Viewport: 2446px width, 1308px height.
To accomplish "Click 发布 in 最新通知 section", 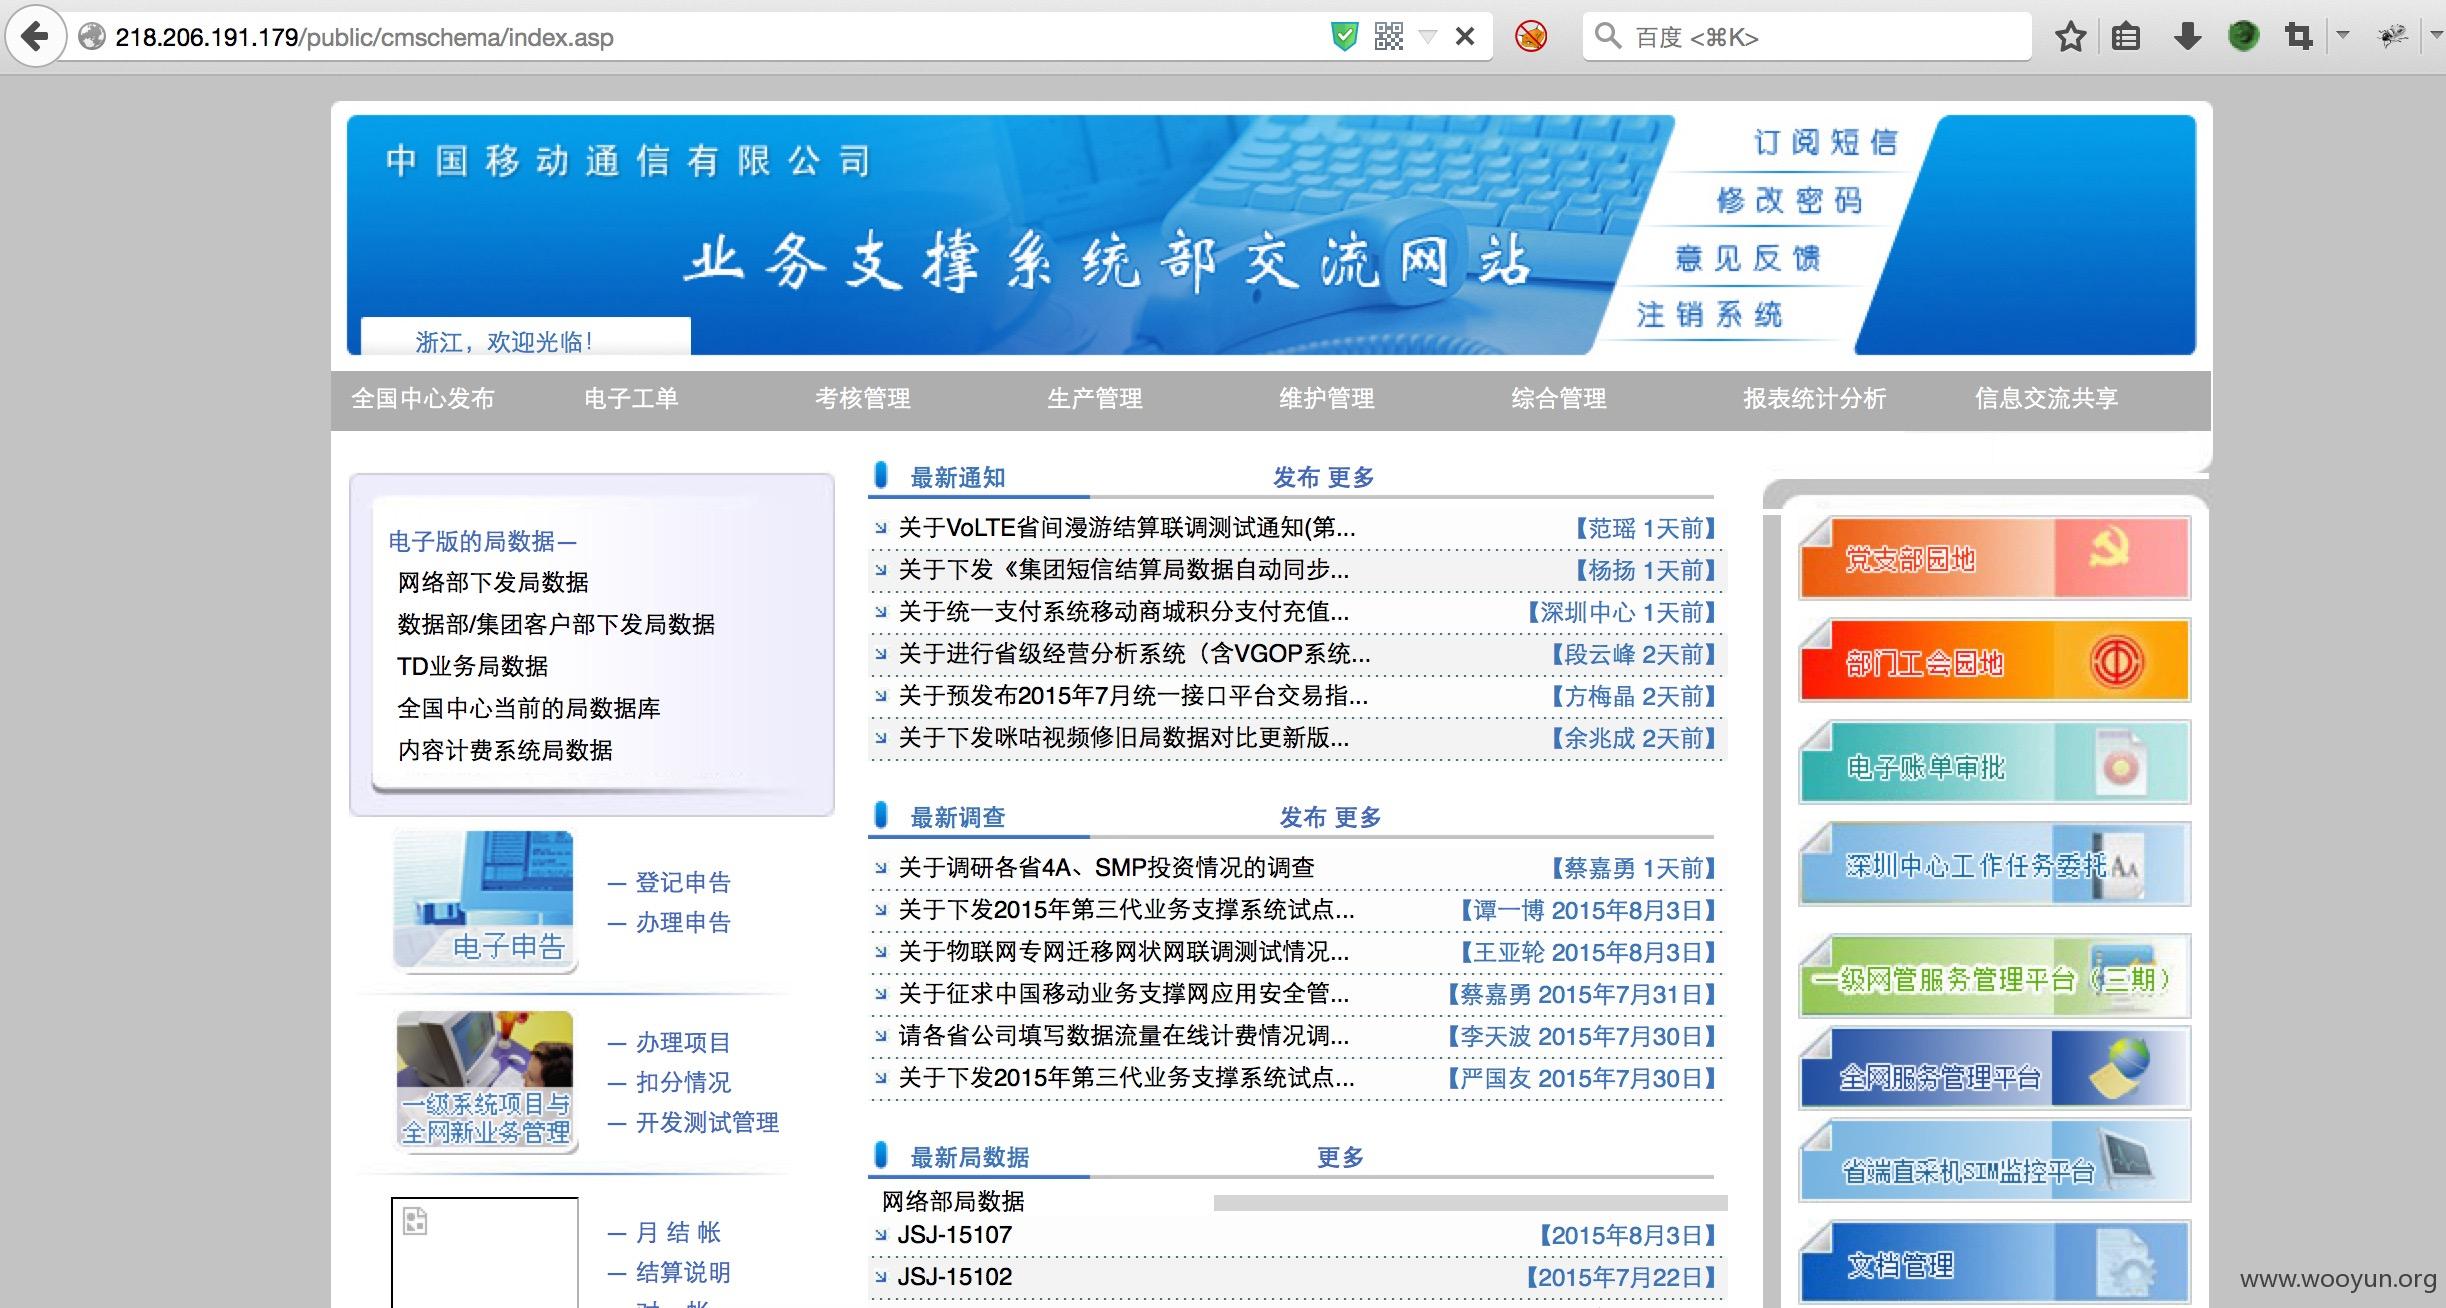I will (1296, 477).
